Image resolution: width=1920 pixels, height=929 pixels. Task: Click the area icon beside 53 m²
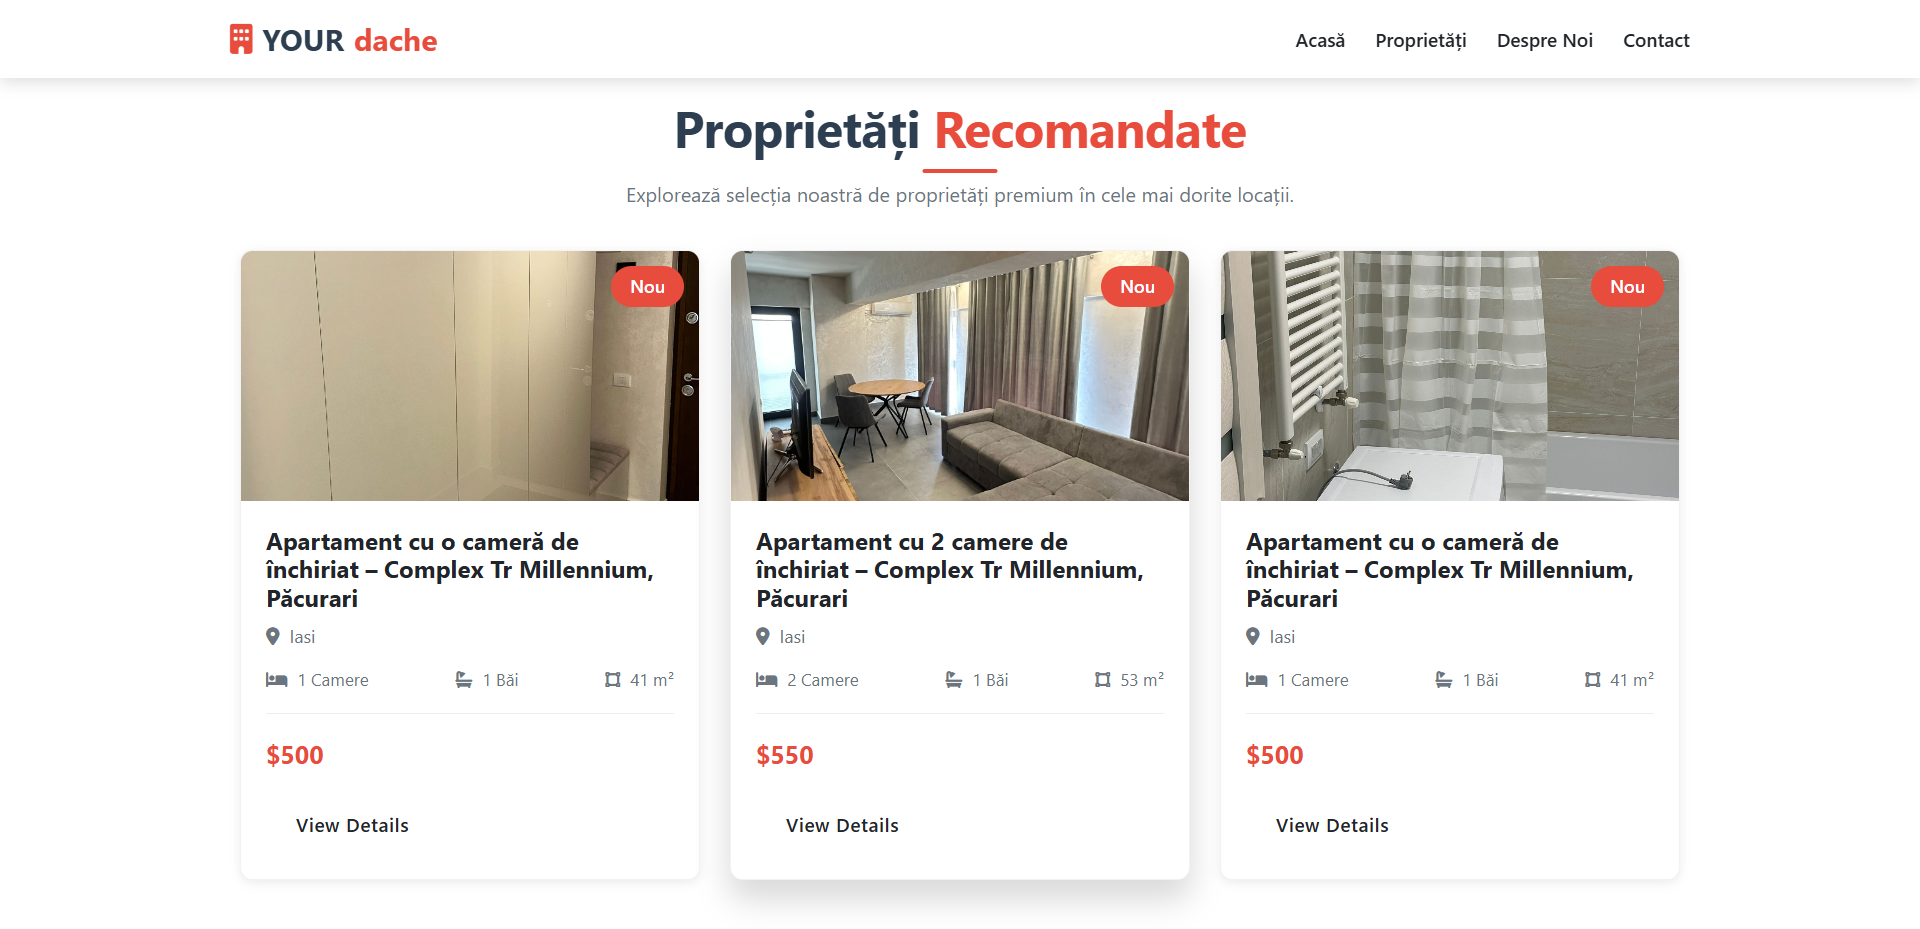pyautogui.click(x=1103, y=680)
